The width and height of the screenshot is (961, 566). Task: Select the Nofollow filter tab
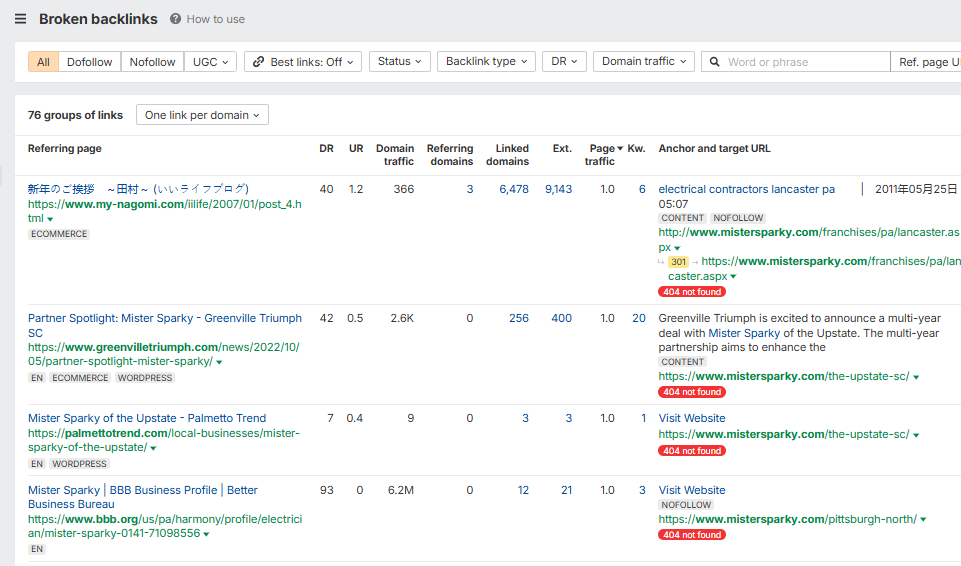click(x=152, y=62)
